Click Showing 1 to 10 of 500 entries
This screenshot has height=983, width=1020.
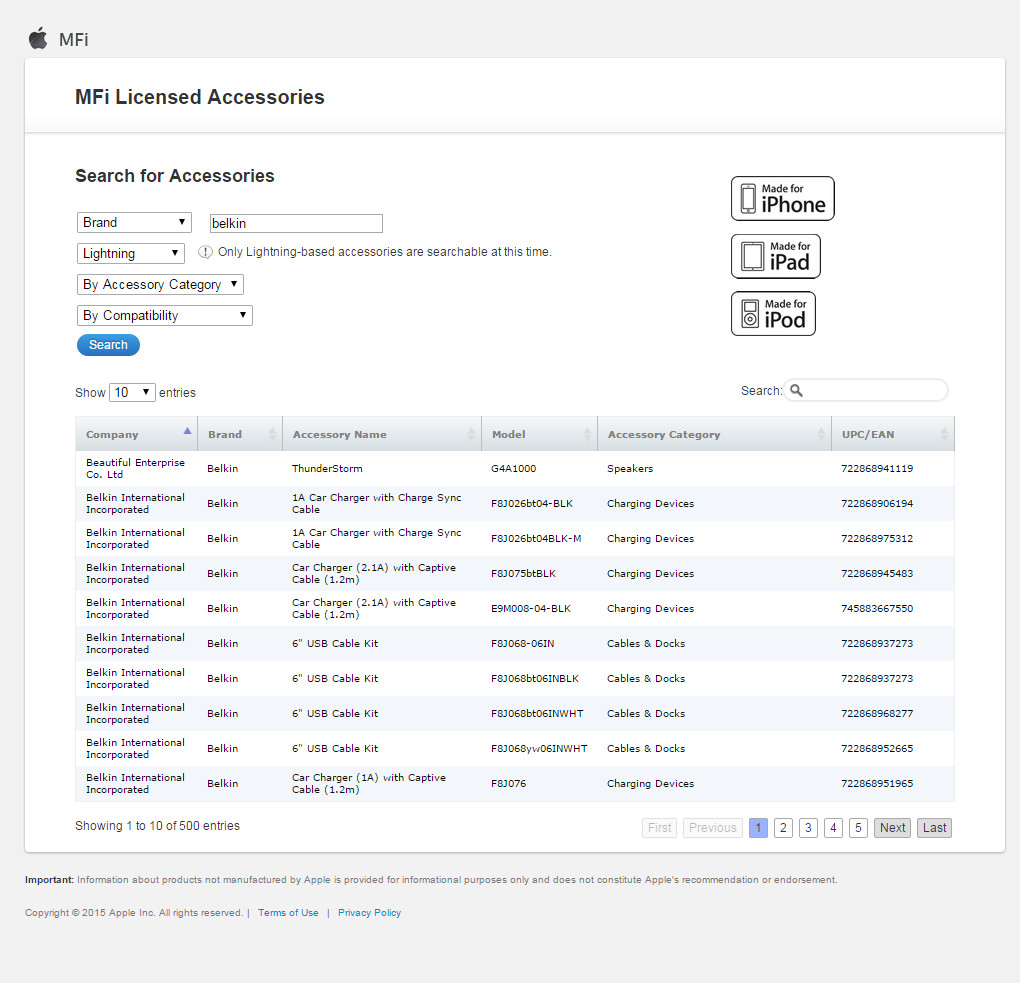[x=157, y=826]
